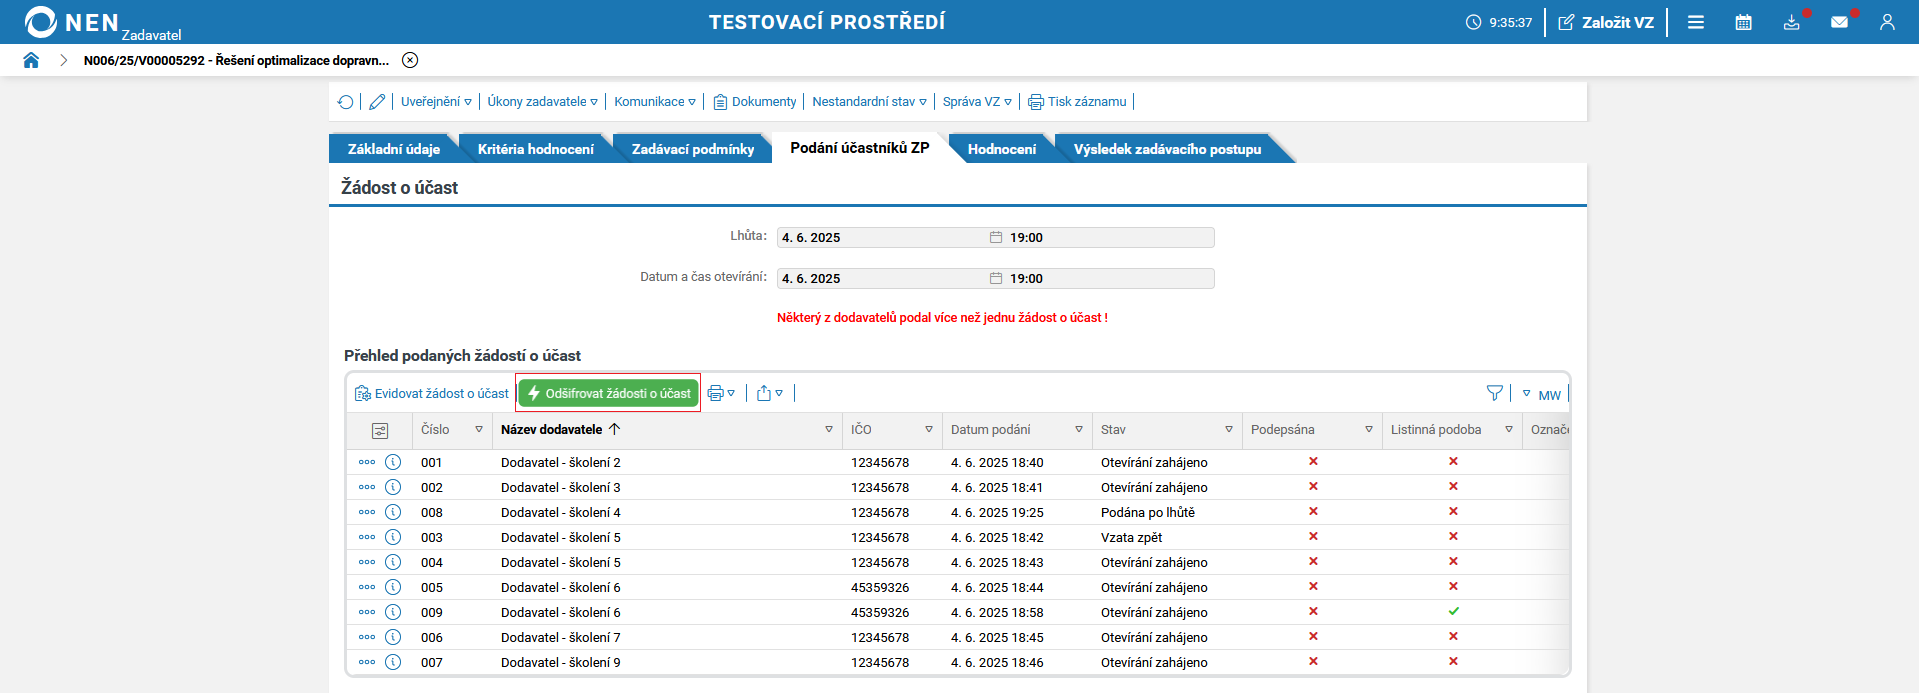This screenshot has width=1919, height=693.
Task: Open three-dots actions for row 002
Action: tap(367, 487)
